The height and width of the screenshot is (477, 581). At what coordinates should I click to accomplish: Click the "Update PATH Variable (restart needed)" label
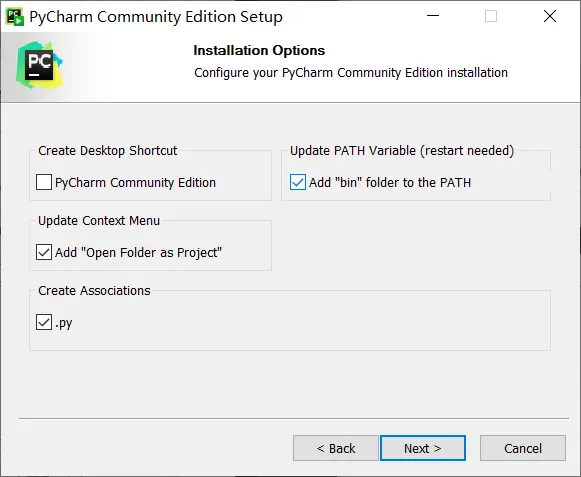402,150
